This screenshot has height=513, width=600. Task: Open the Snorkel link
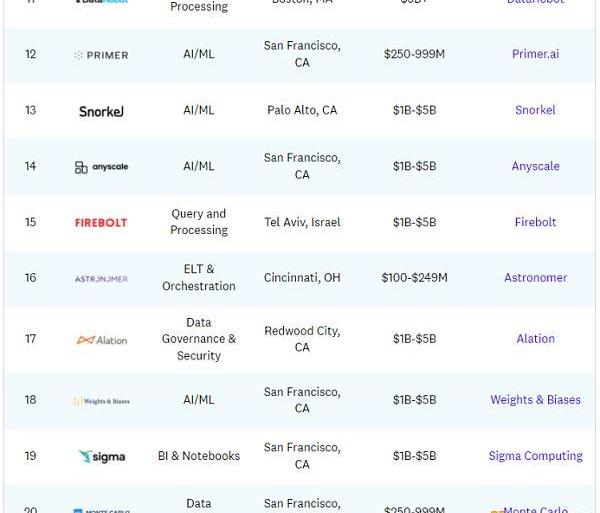535,110
